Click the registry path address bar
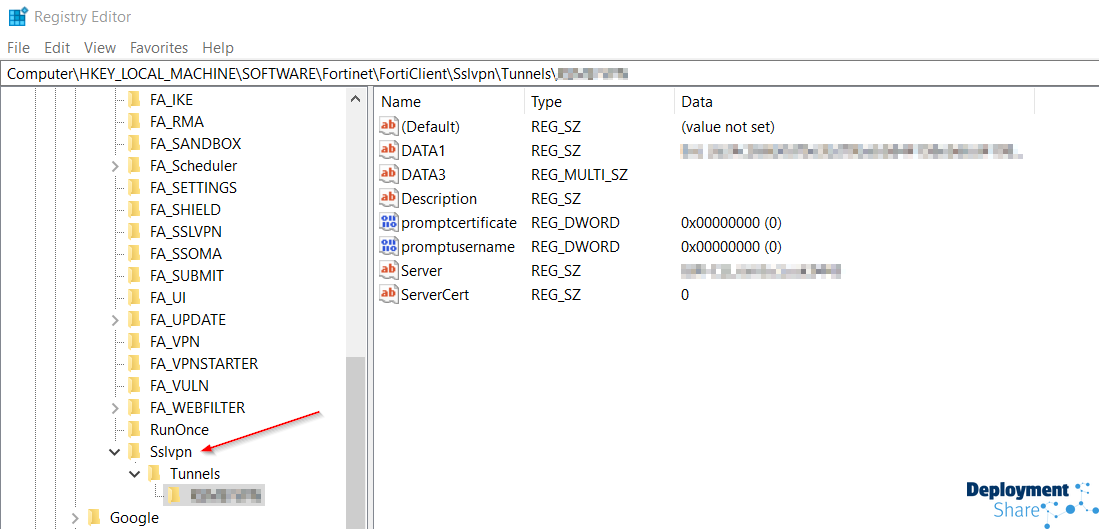 (x=549, y=73)
